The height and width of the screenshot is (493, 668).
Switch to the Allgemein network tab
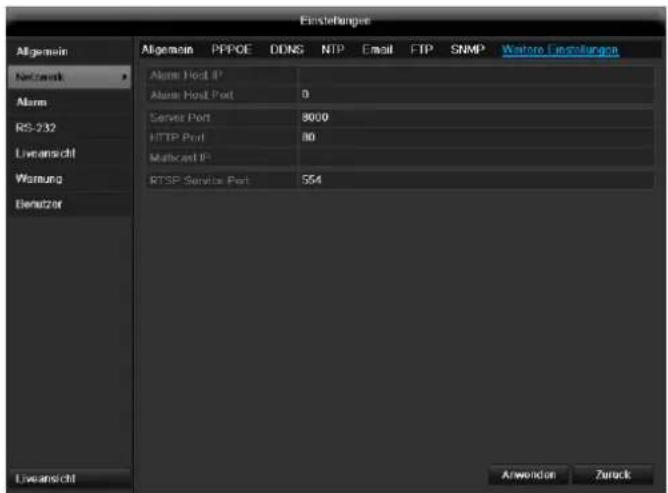[167, 50]
